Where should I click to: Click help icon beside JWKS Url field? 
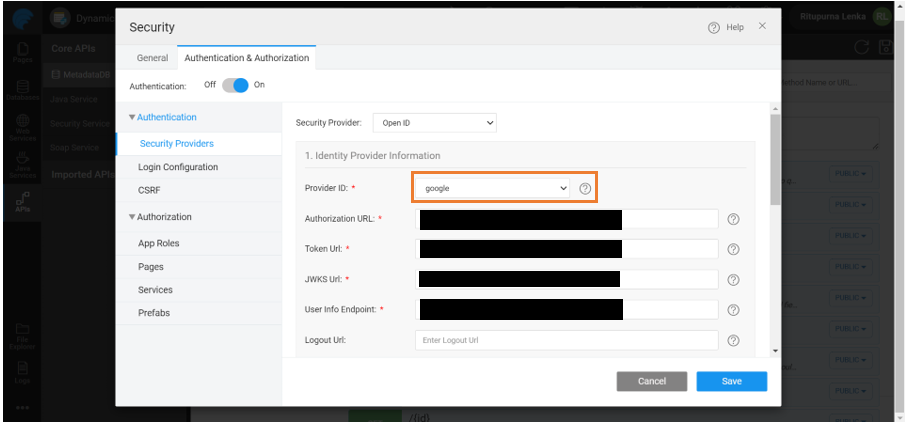coord(733,280)
